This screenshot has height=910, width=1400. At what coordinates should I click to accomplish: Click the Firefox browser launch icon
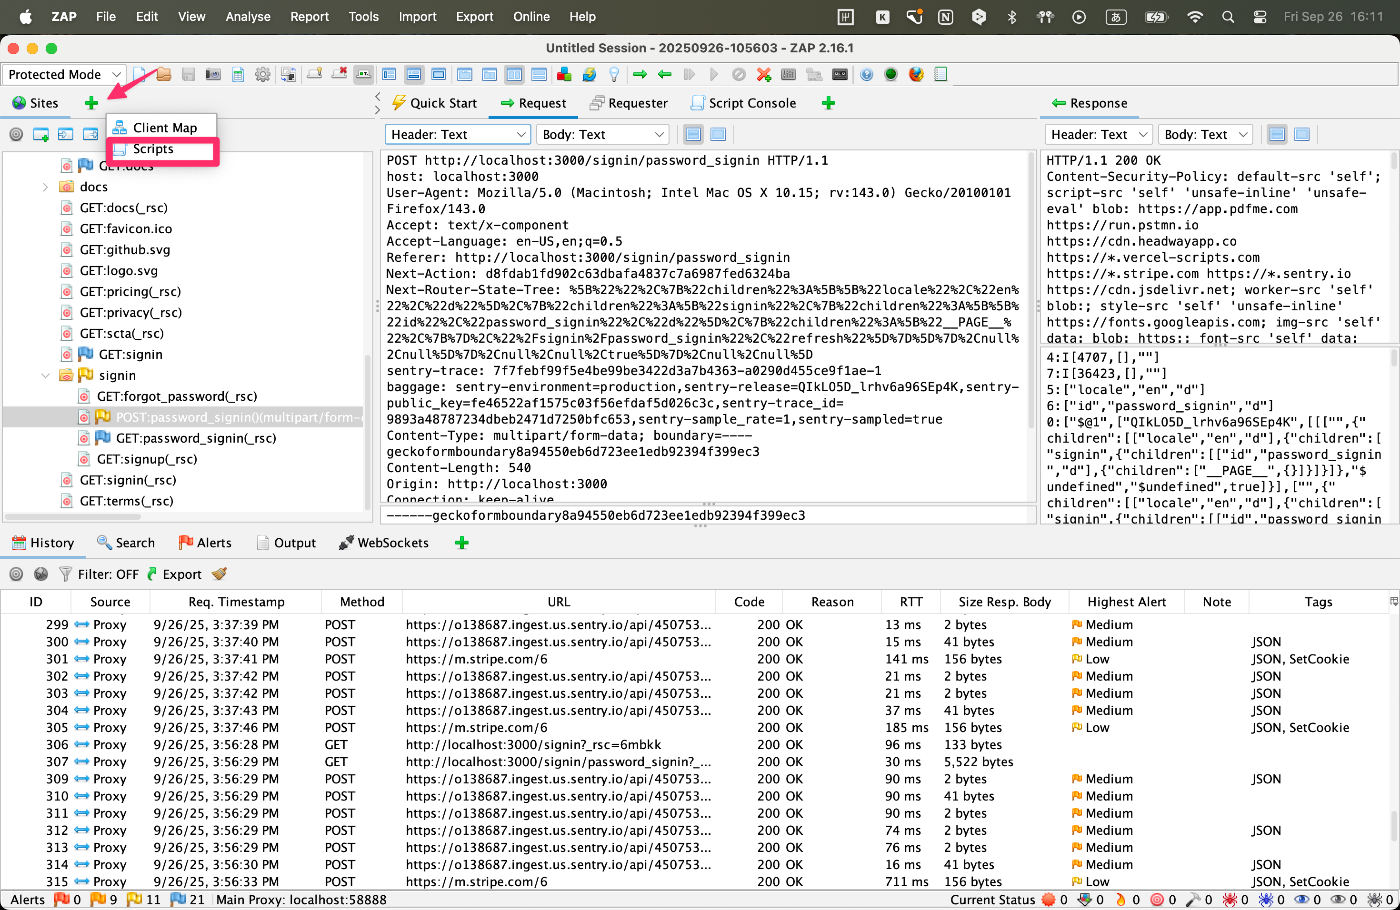pos(916,74)
